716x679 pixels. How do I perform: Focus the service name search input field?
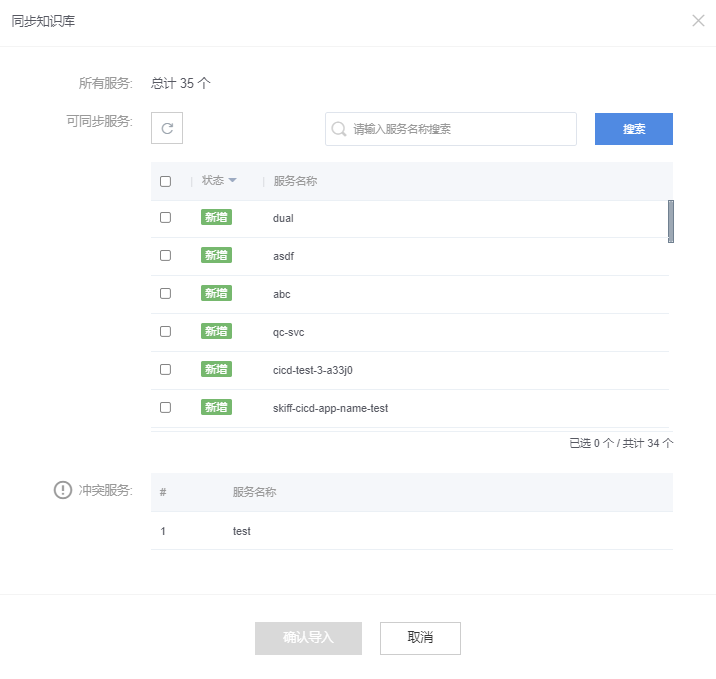click(460, 129)
